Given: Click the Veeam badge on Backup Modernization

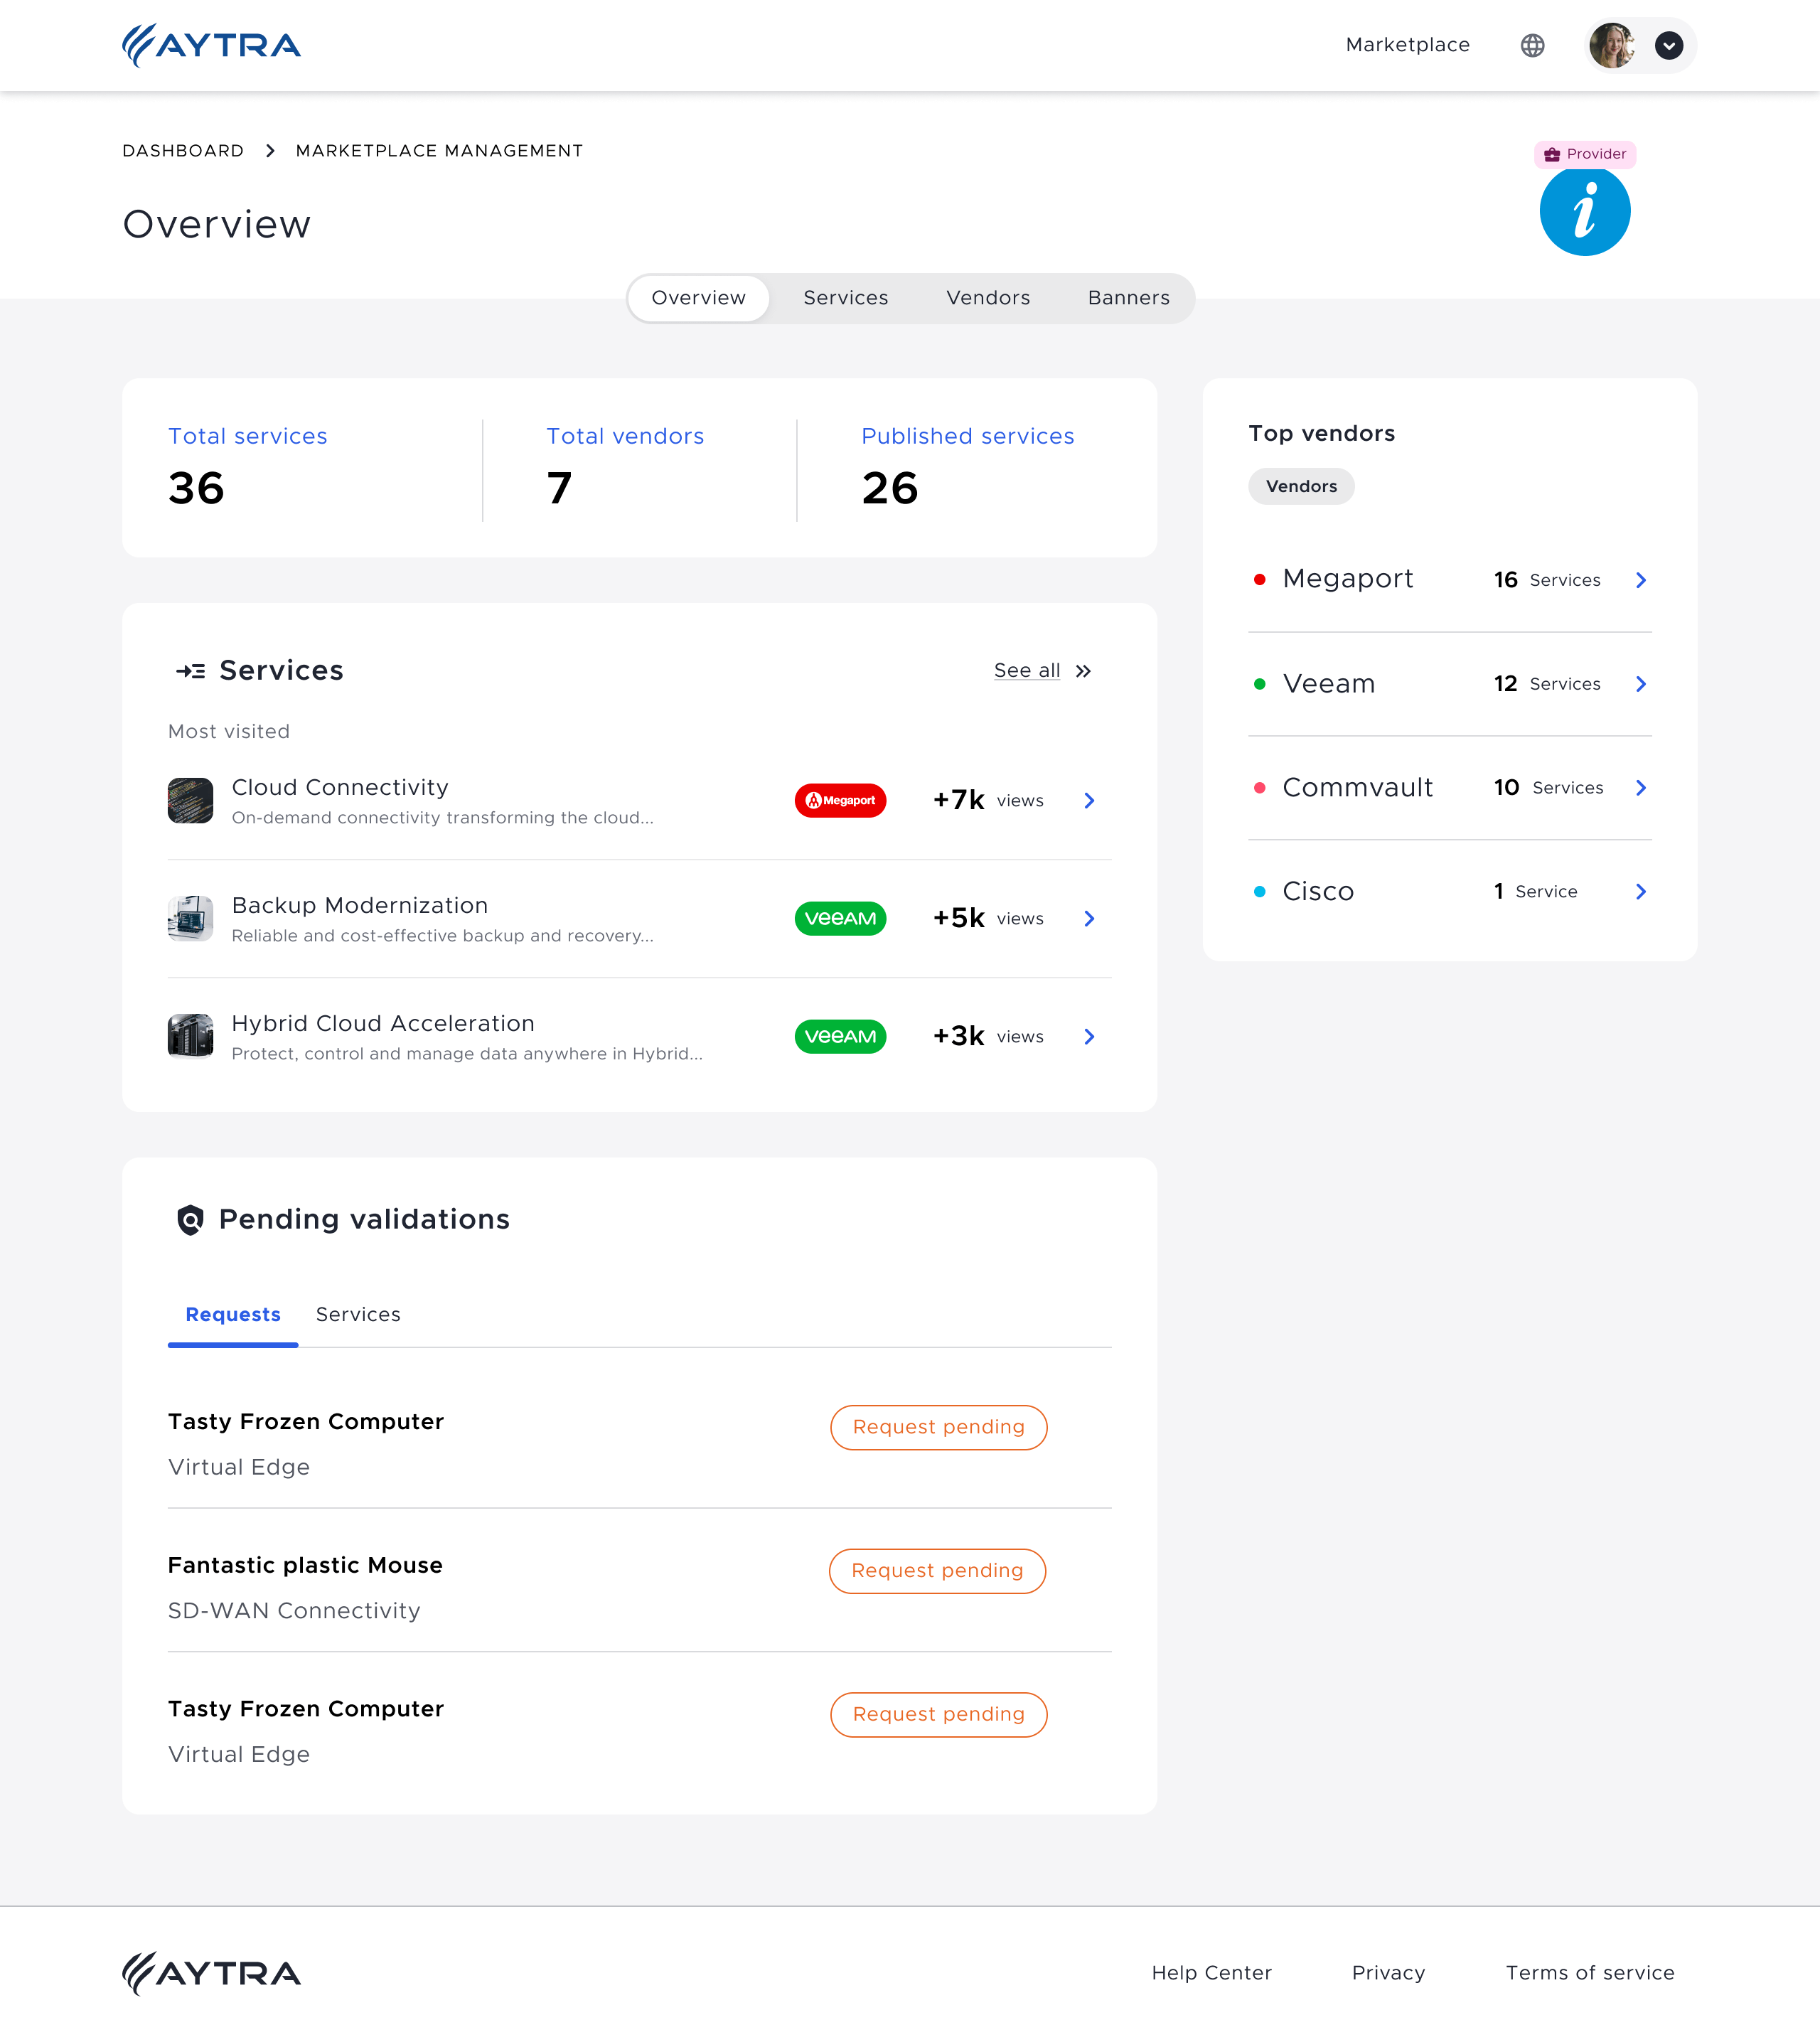Looking at the screenshot, I should click(x=840, y=919).
